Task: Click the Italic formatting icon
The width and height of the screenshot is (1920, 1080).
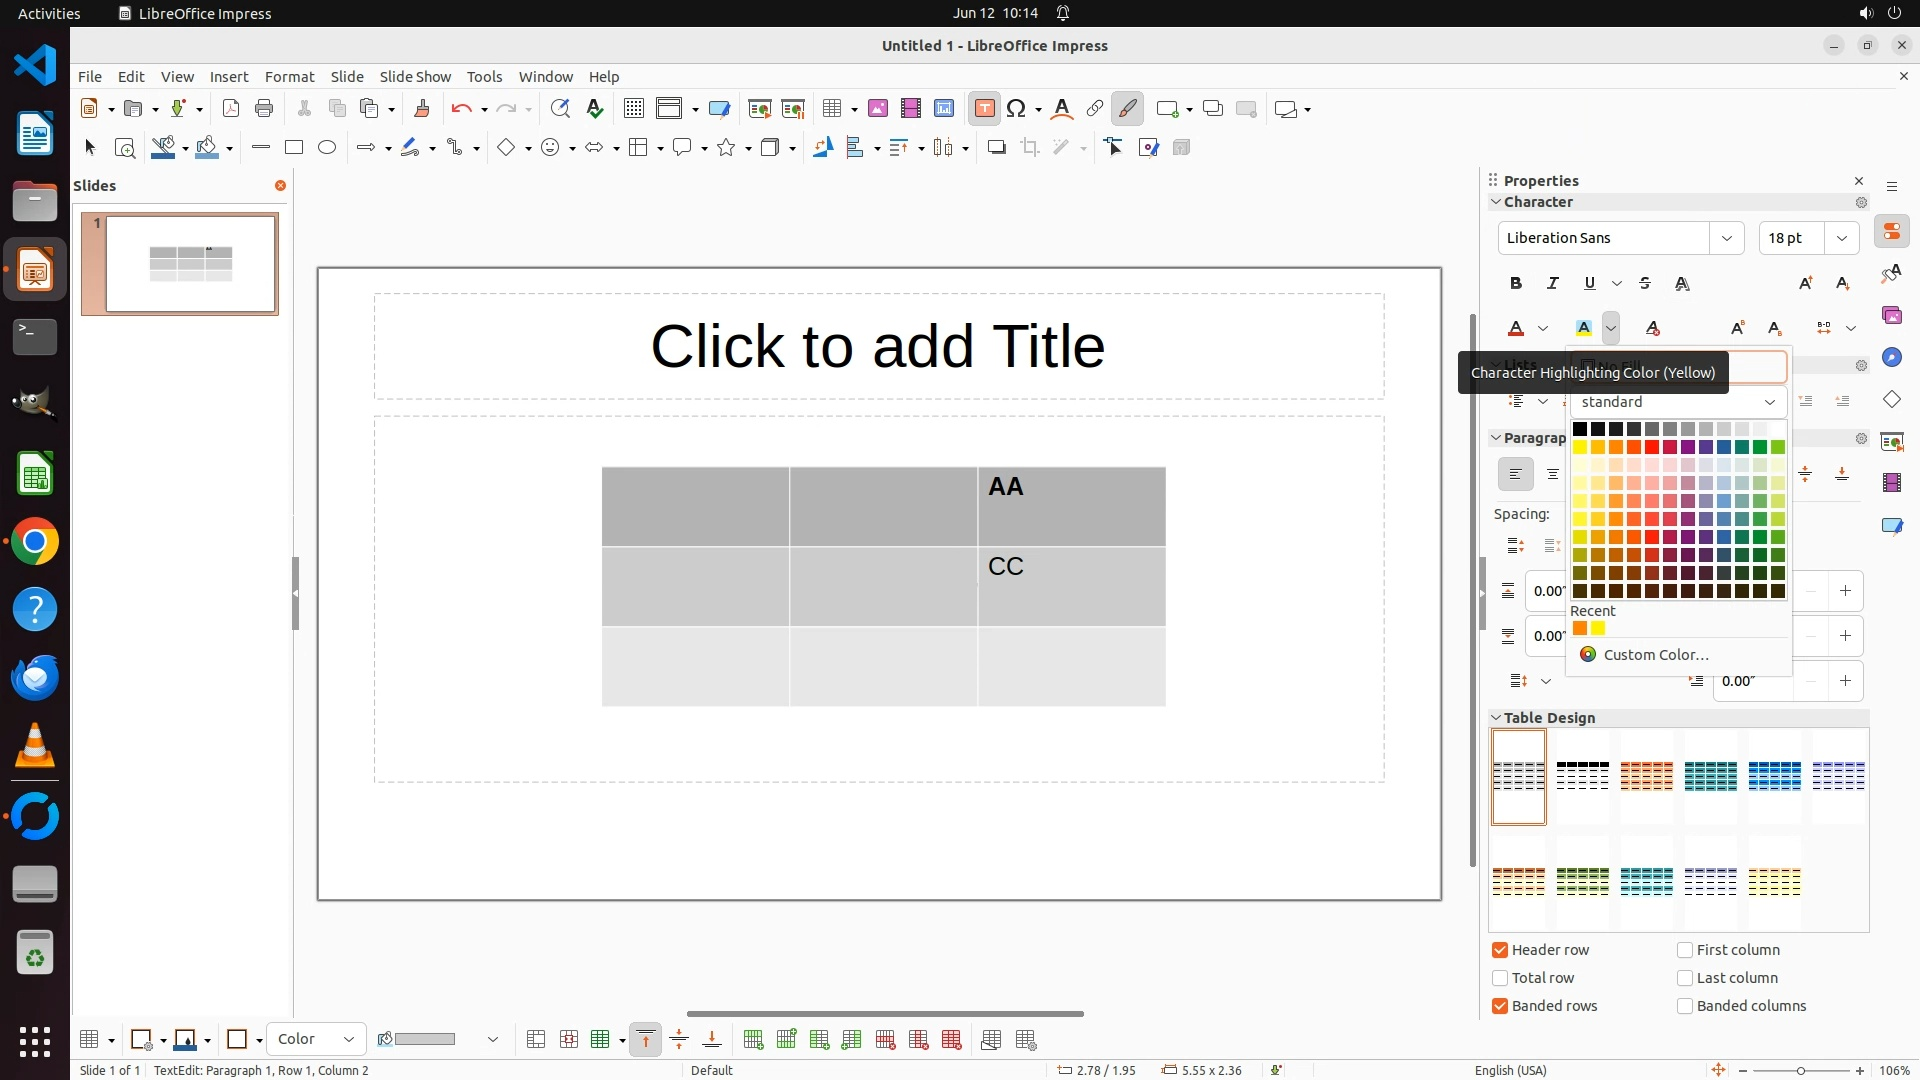Action: pyautogui.click(x=1553, y=284)
